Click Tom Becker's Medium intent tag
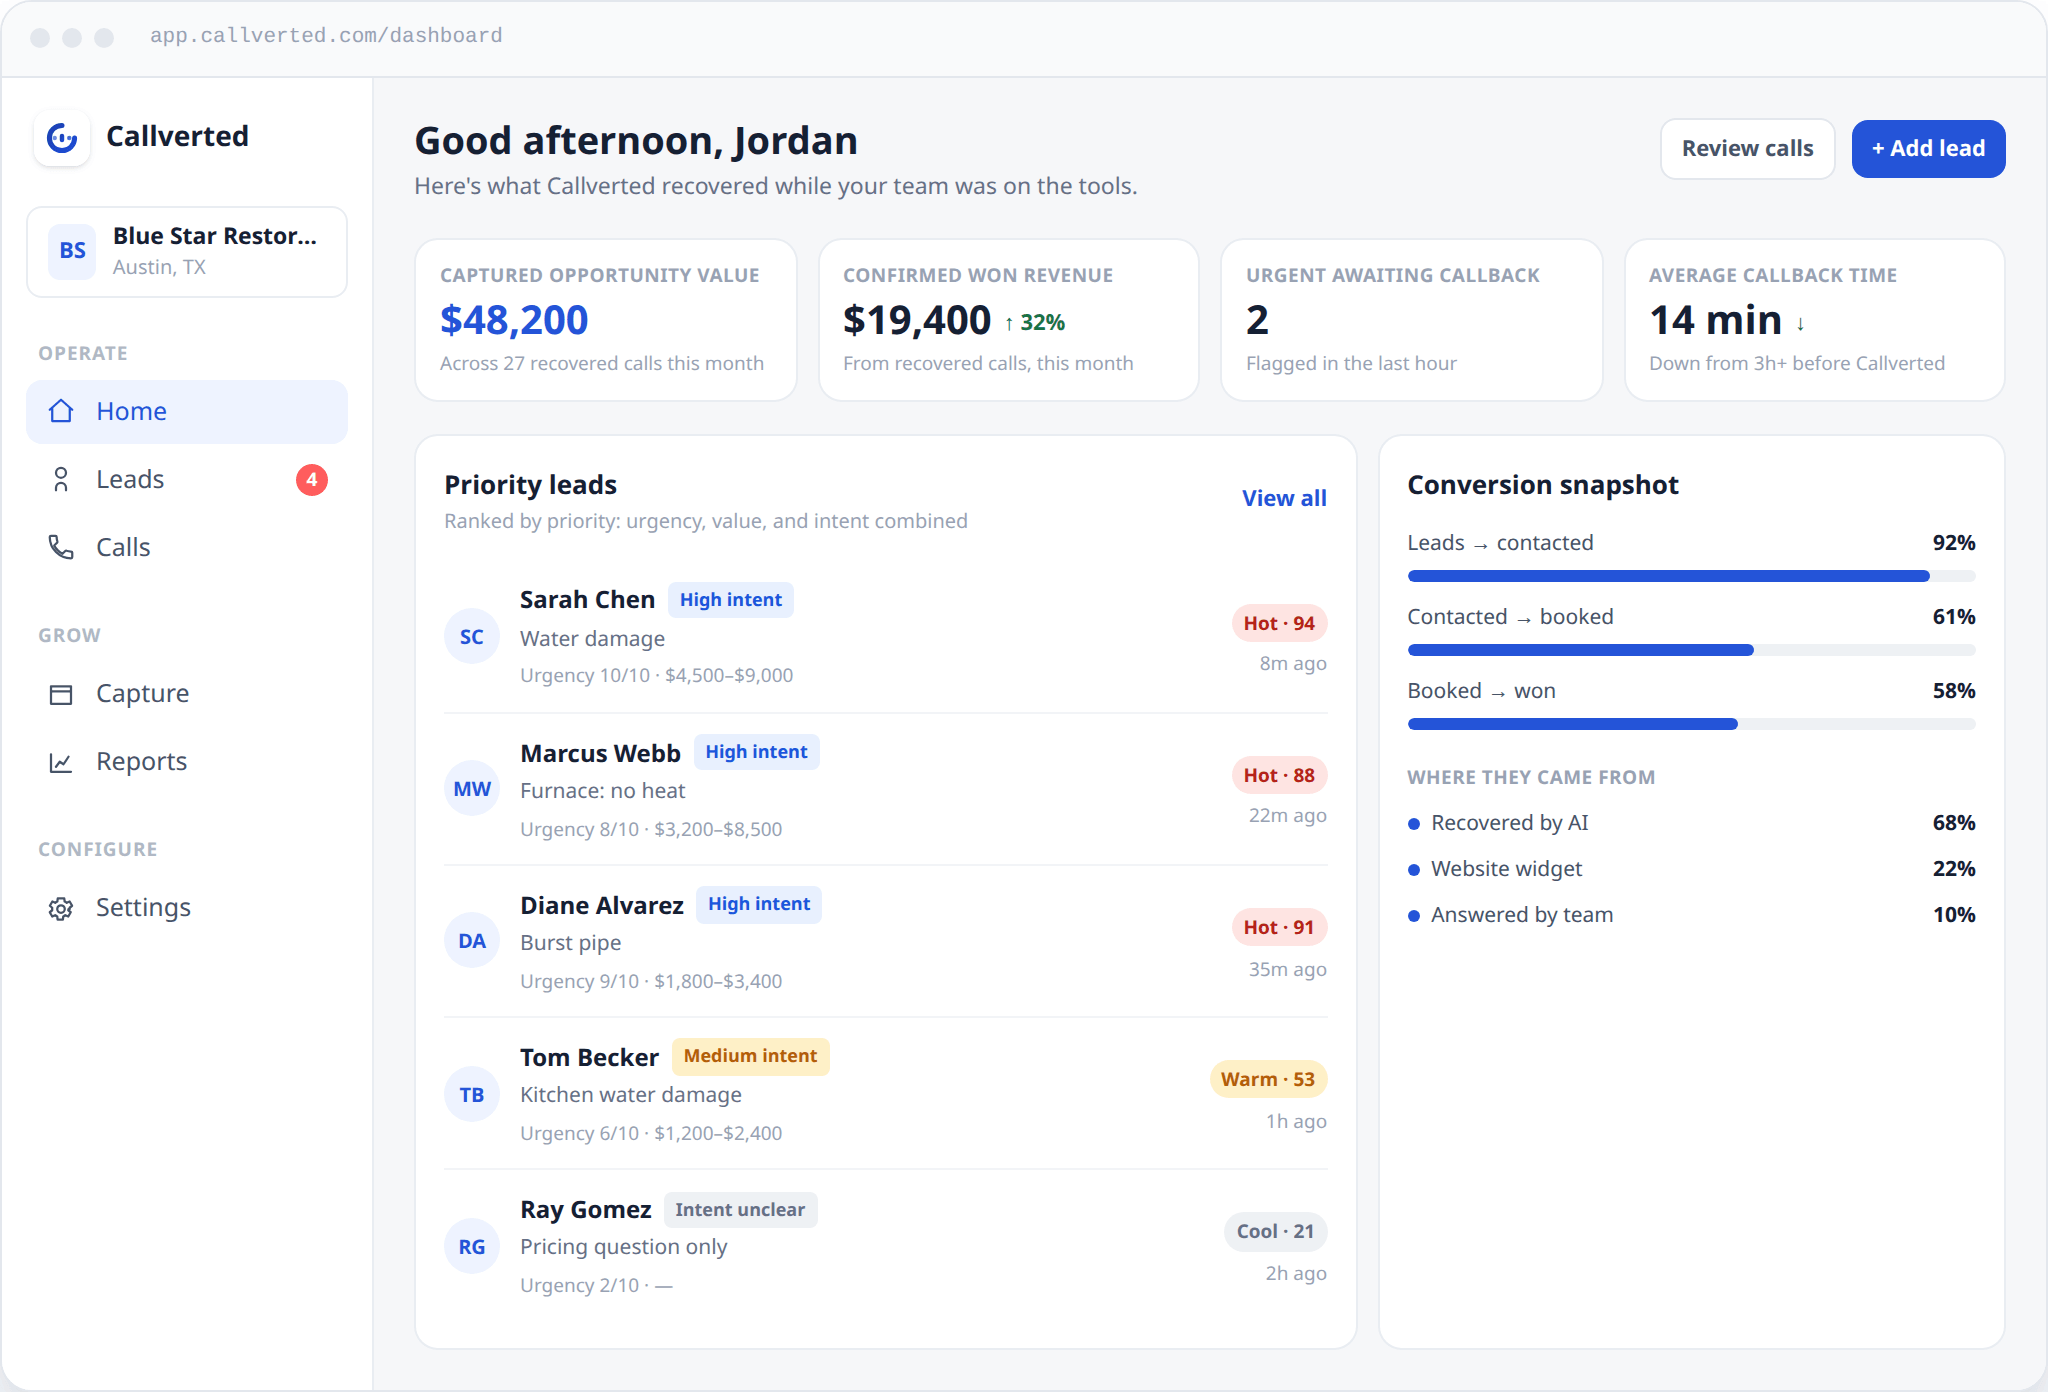 click(x=750, y=1056)
